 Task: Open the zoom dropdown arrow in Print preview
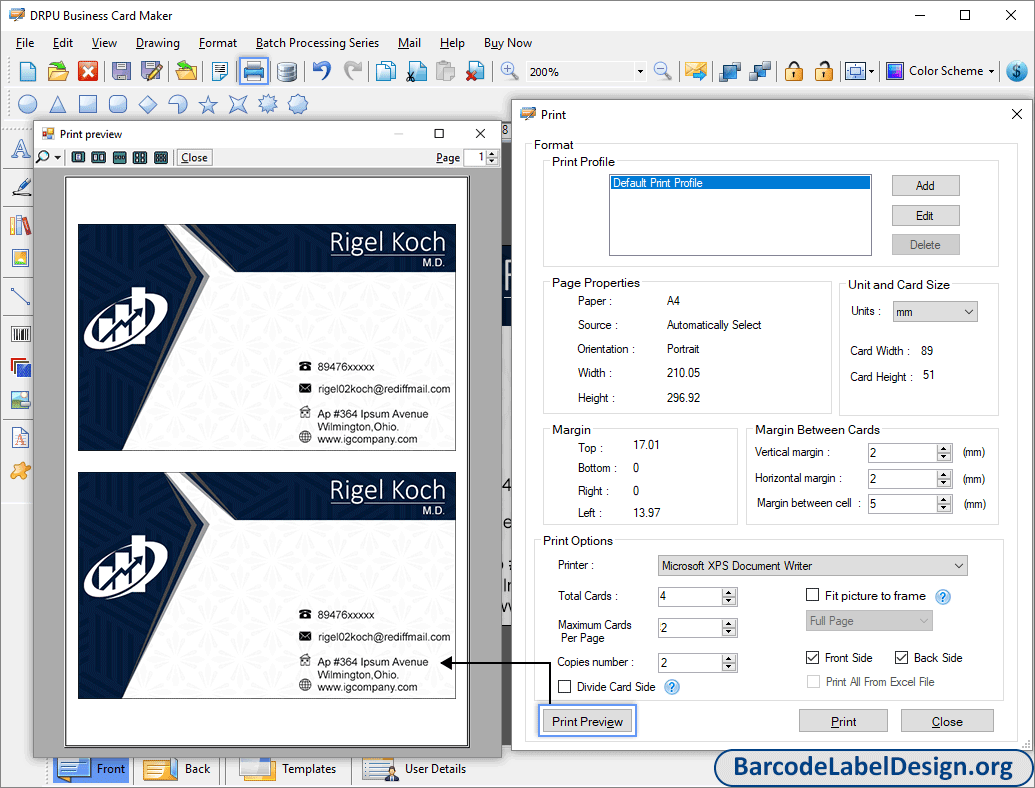(x=58, y=158)
